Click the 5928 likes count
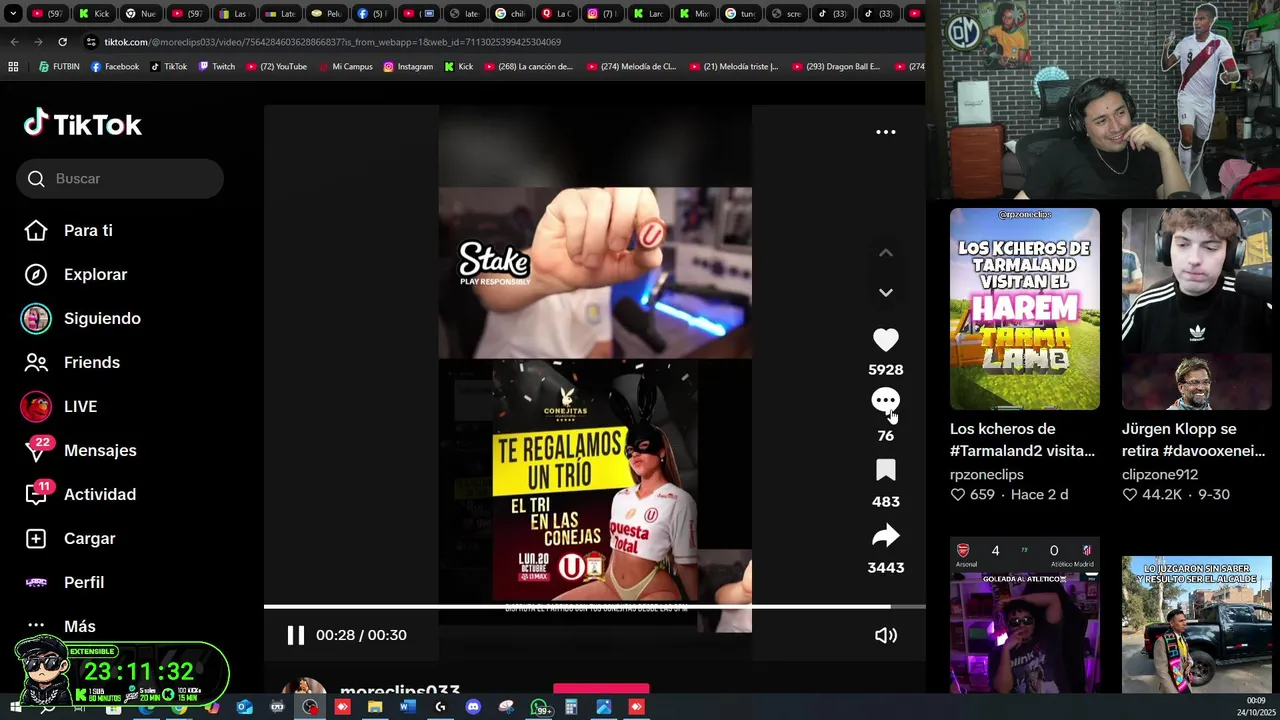The height and width of the screenshot is (720, 1280). pyautogui.click(x=886, y=370)
